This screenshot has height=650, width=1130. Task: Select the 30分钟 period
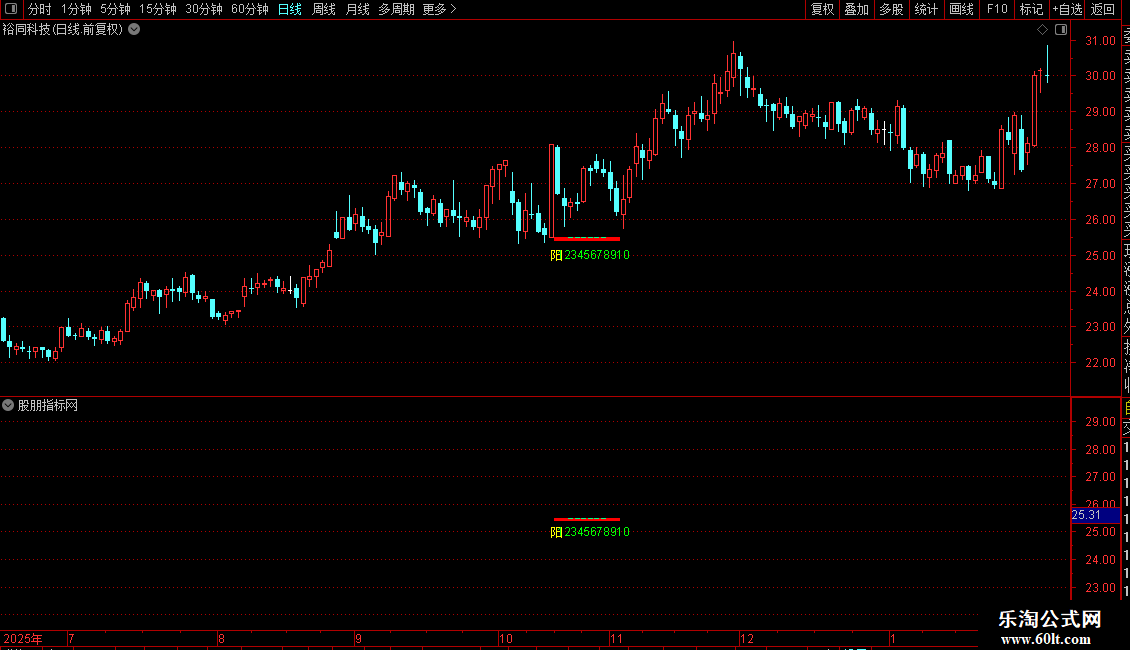(x=203, y=9)
